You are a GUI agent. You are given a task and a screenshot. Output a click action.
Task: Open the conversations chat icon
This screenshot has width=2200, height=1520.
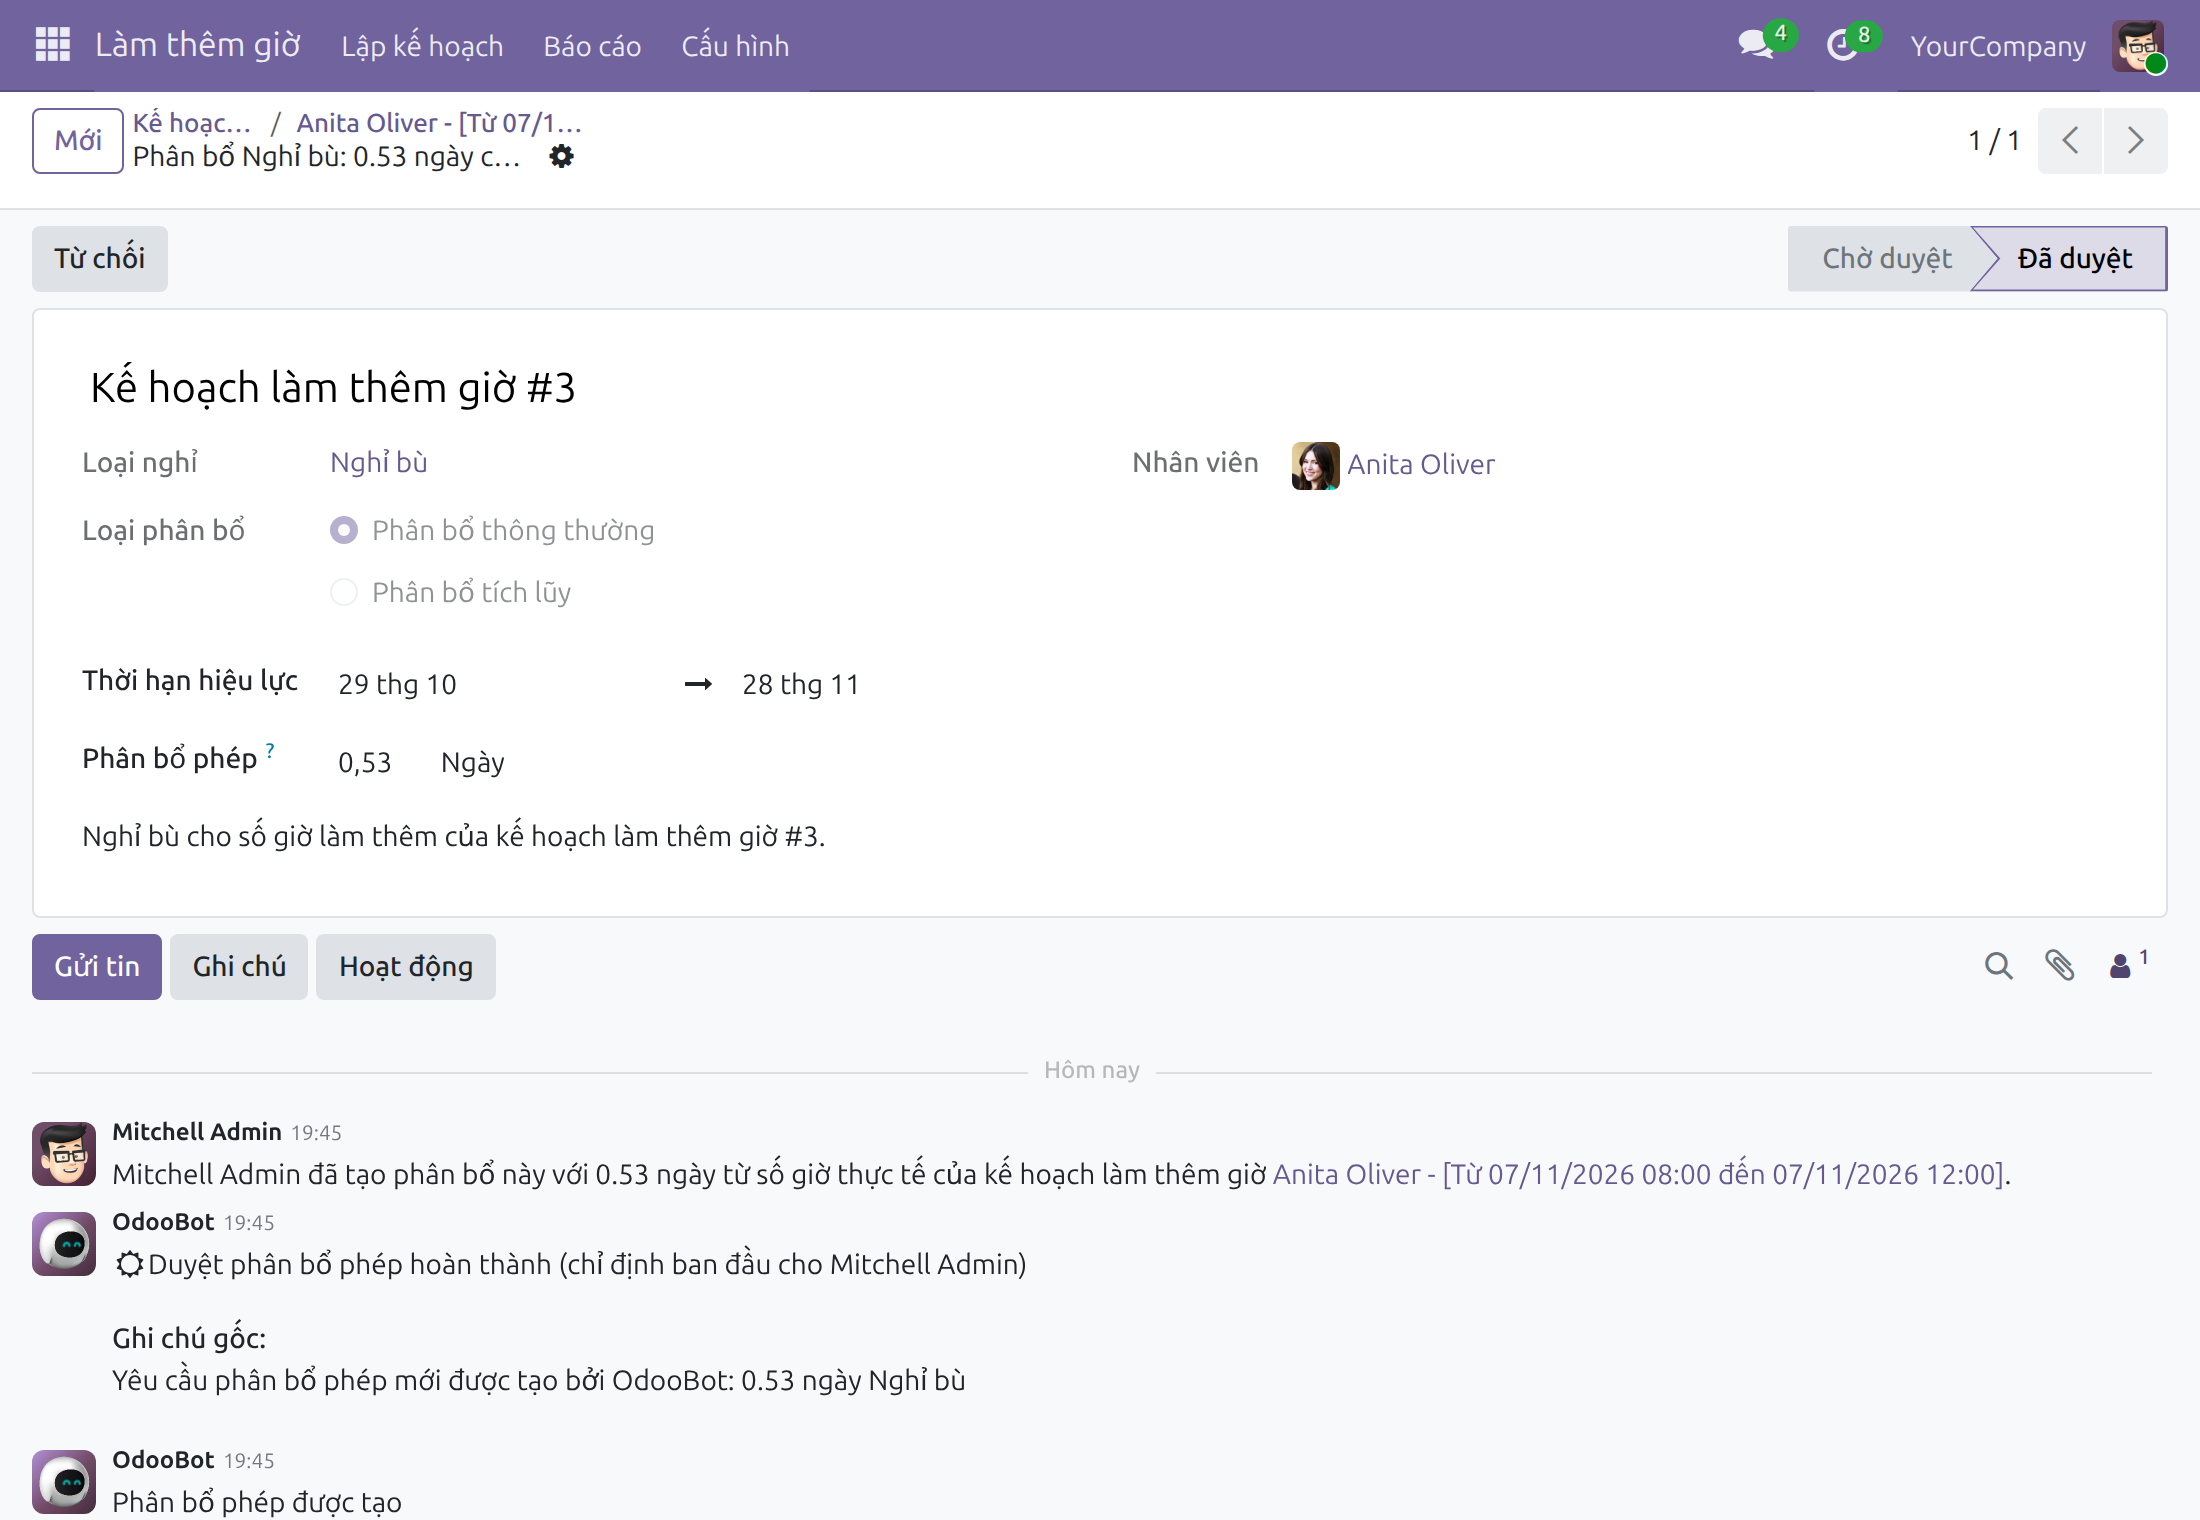coord(1756,45)
